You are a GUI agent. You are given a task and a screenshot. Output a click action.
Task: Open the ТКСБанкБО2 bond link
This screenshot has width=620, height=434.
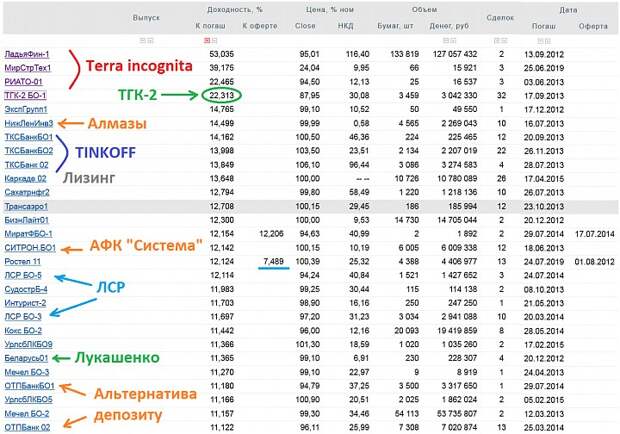(x=28, y=151)
